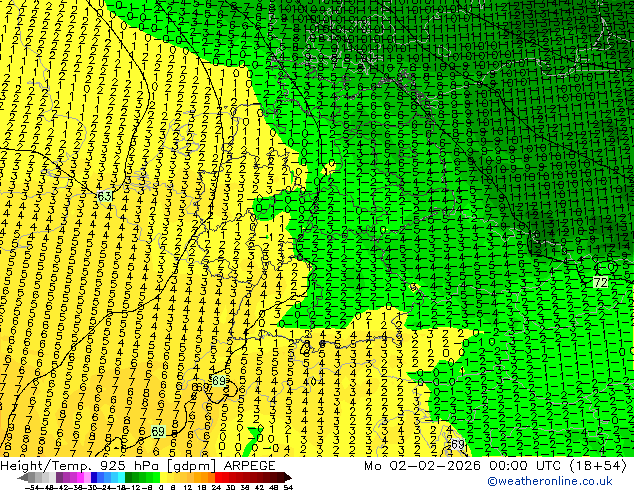Click the '72' contour height label

coord(601,283)
